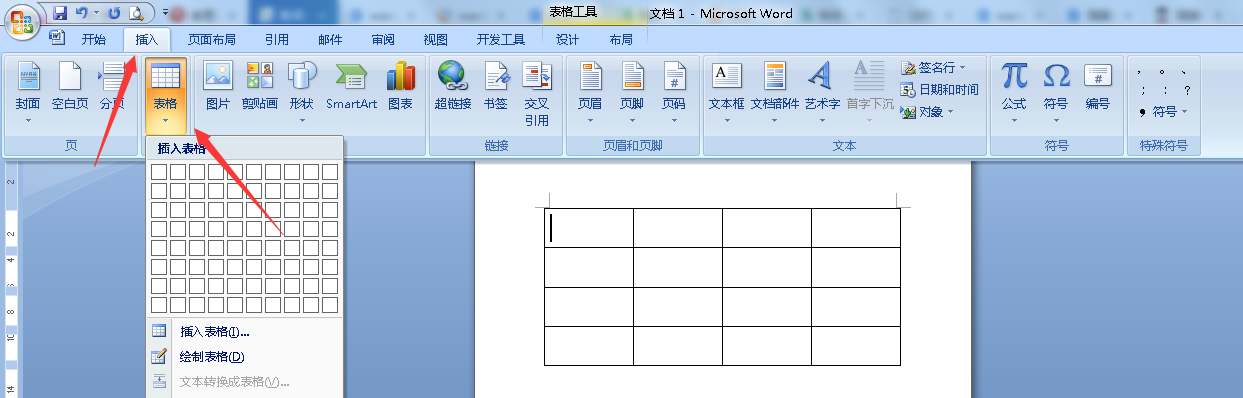Click the bottom-right cell of the document table
This screenshot has width=1243, height=398.
[x=856, y=346]
